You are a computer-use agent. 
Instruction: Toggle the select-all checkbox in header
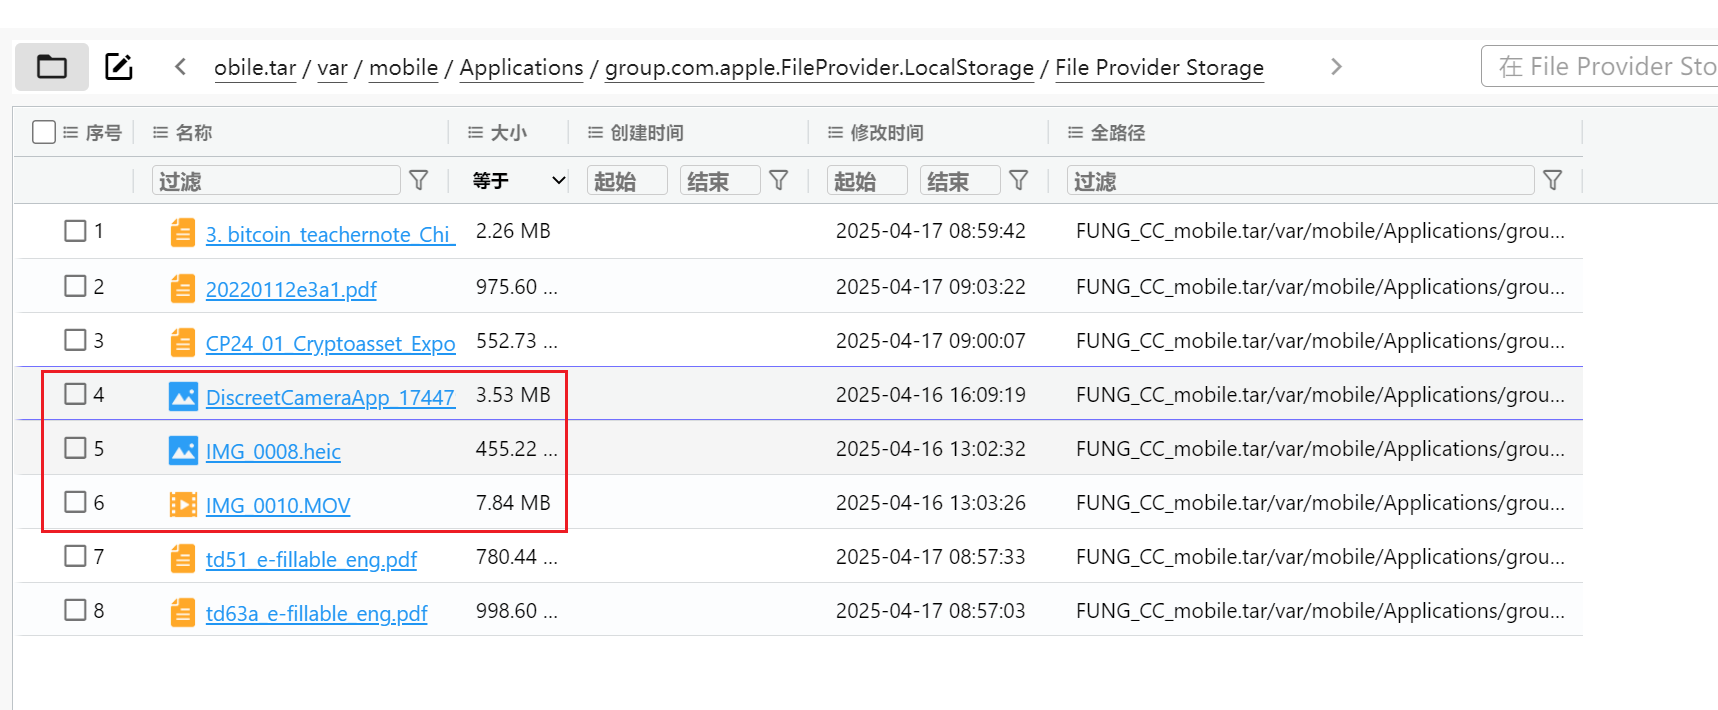[x=44, y=132]
